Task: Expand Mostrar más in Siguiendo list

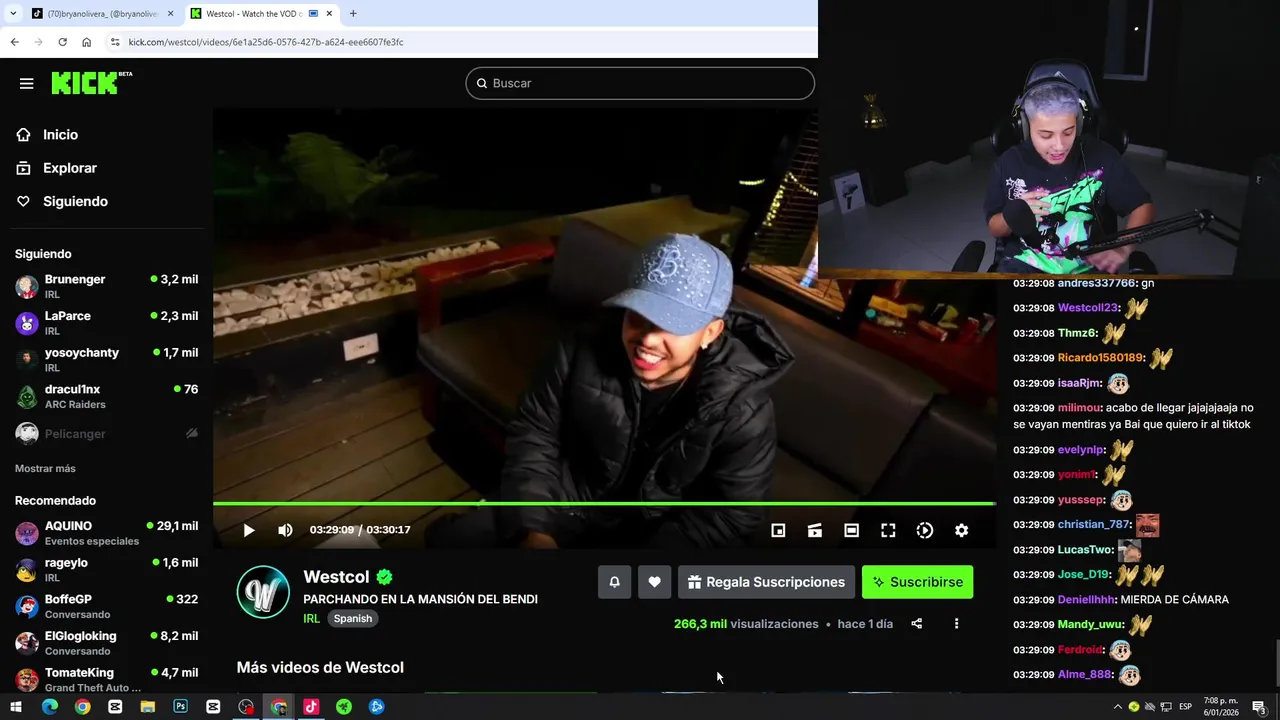Action: [x=45, y=468]
